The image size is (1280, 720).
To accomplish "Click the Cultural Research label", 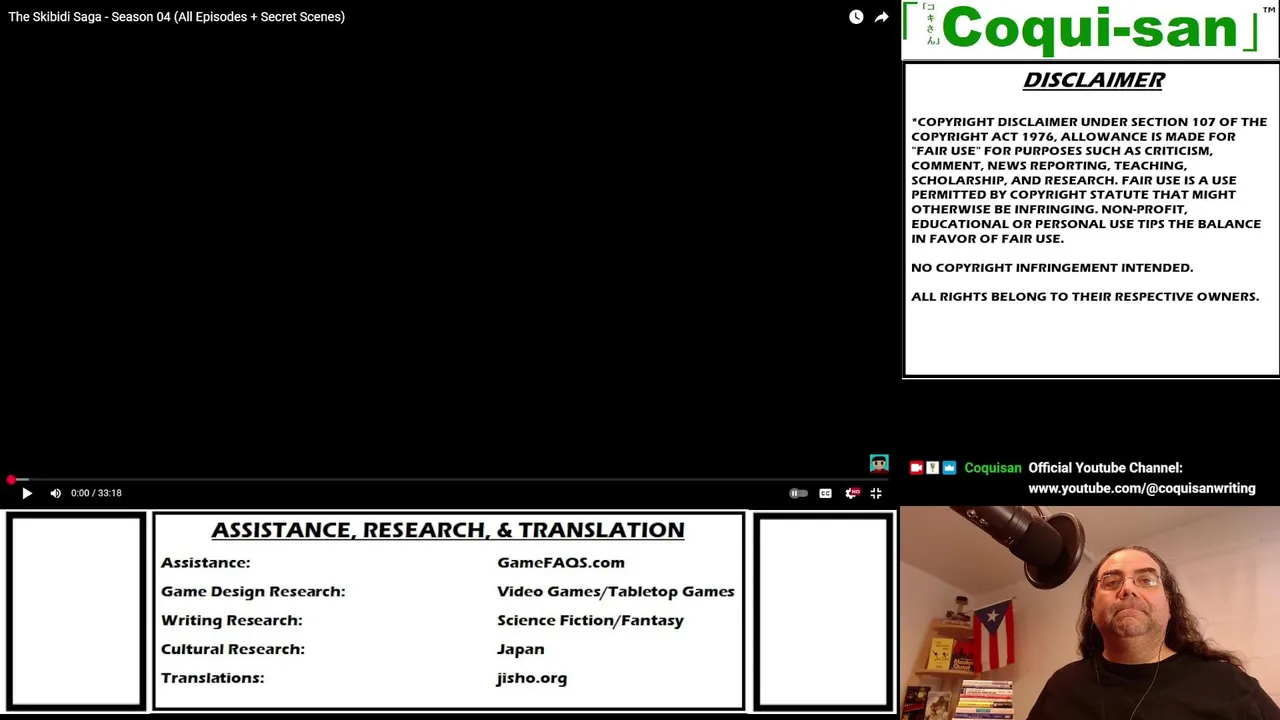I will coord(233,649).
